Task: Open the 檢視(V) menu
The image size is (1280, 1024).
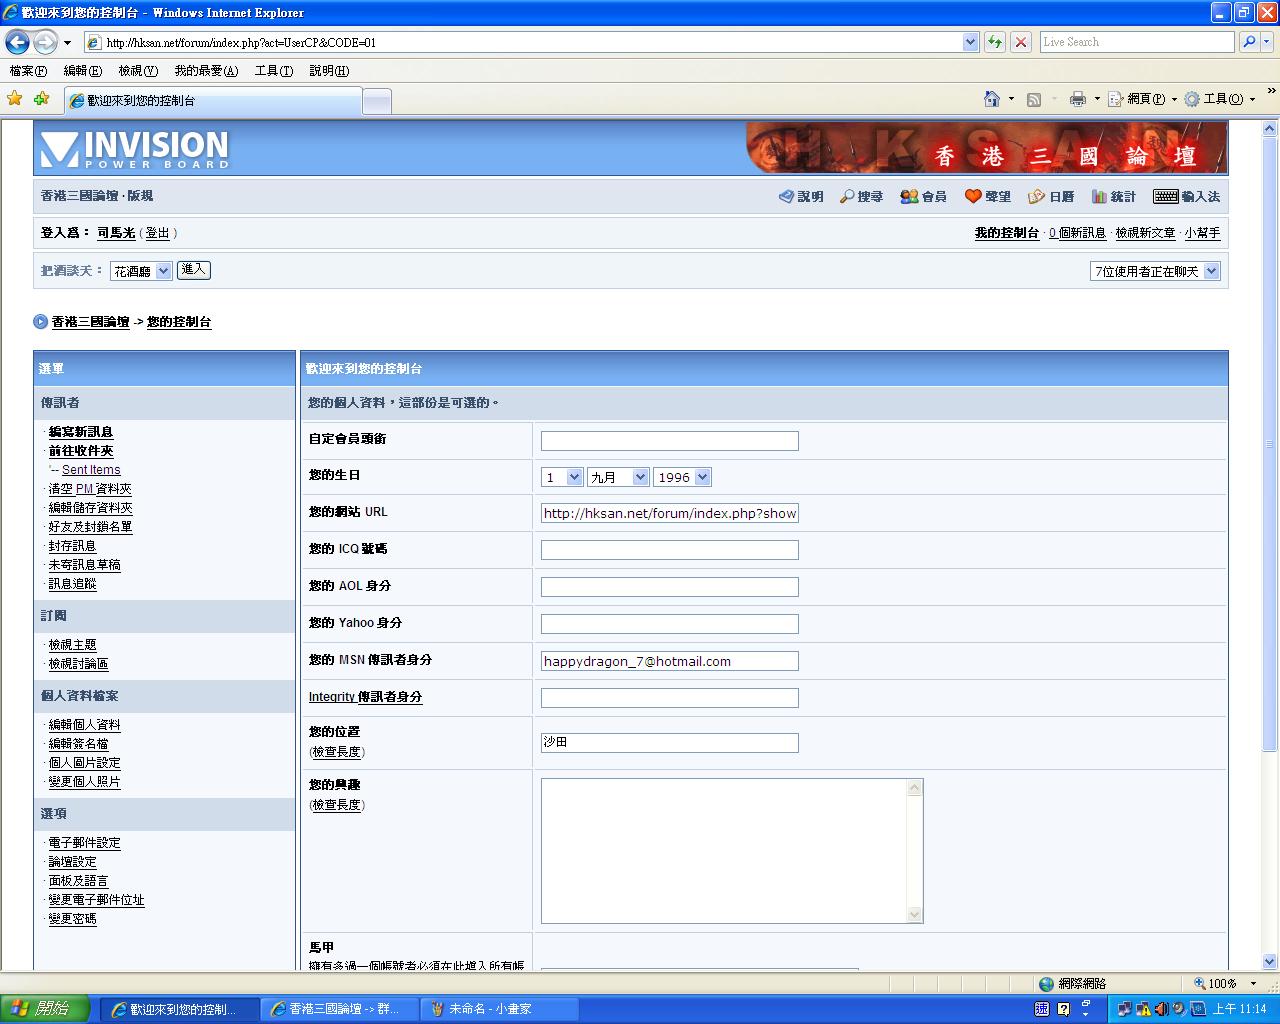Action: pos(137,71)
